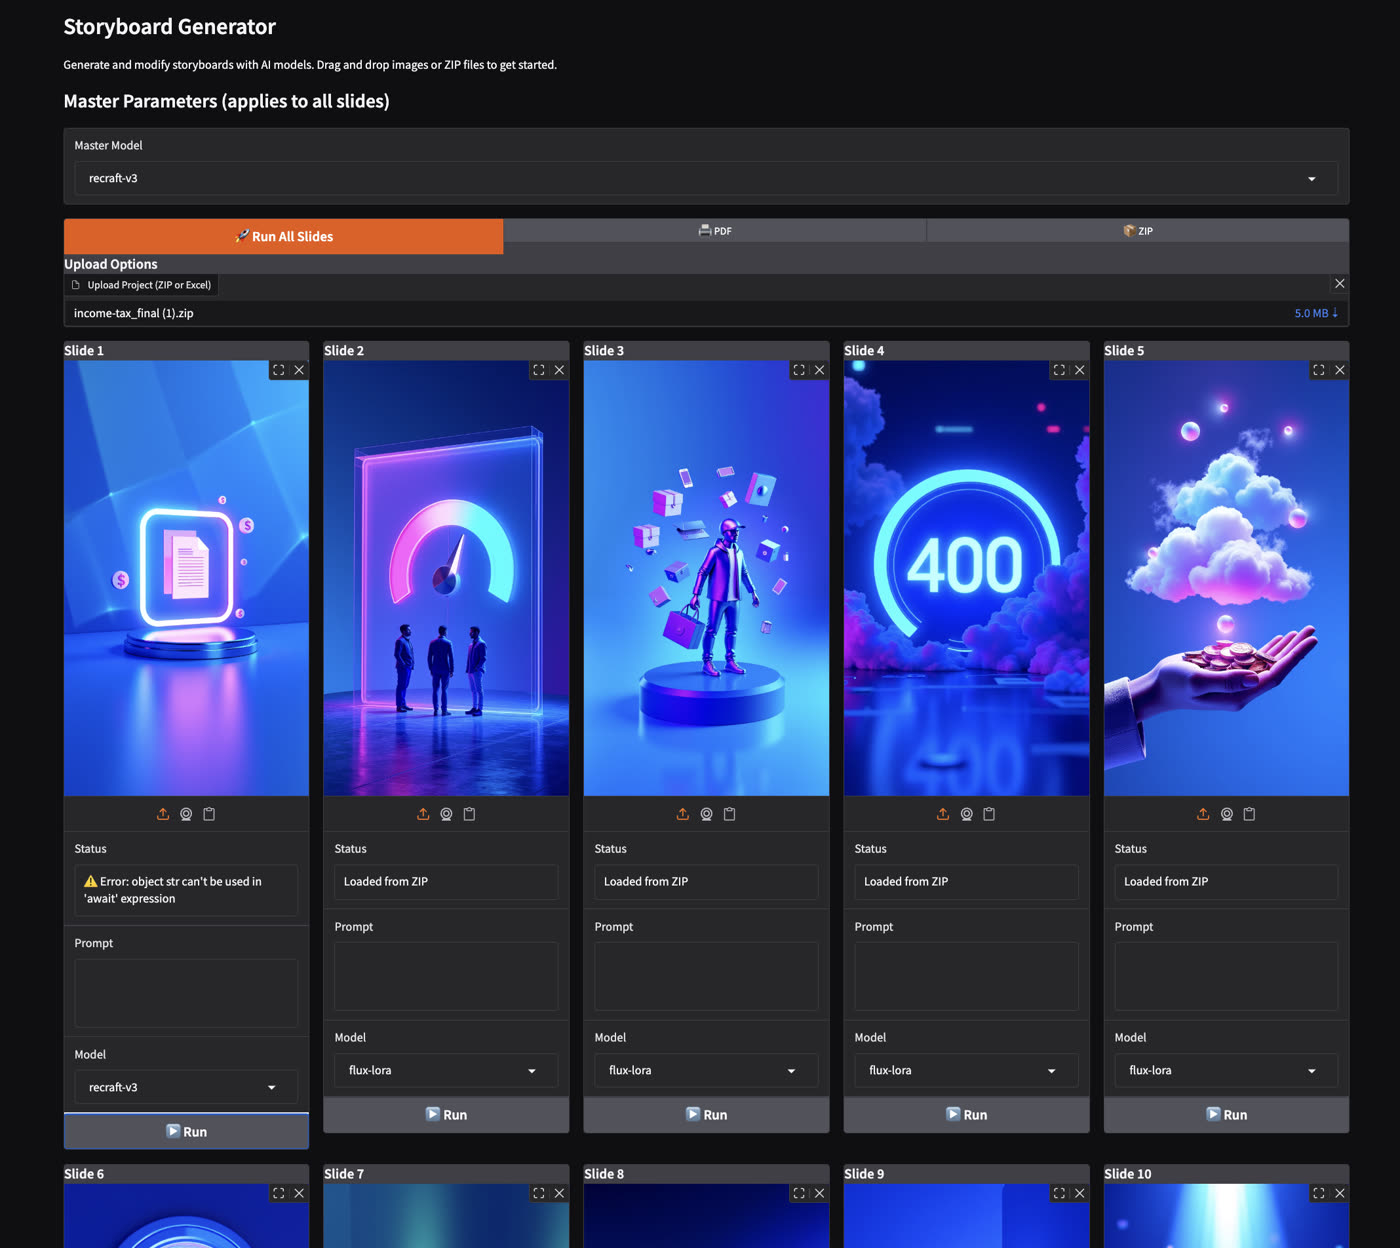Image resolution: width=1400 pixels, height=1248 pixels.
Task: Click the Slide 3 Prompt text box
Action: pyautogui.click(x=706, y=976)
